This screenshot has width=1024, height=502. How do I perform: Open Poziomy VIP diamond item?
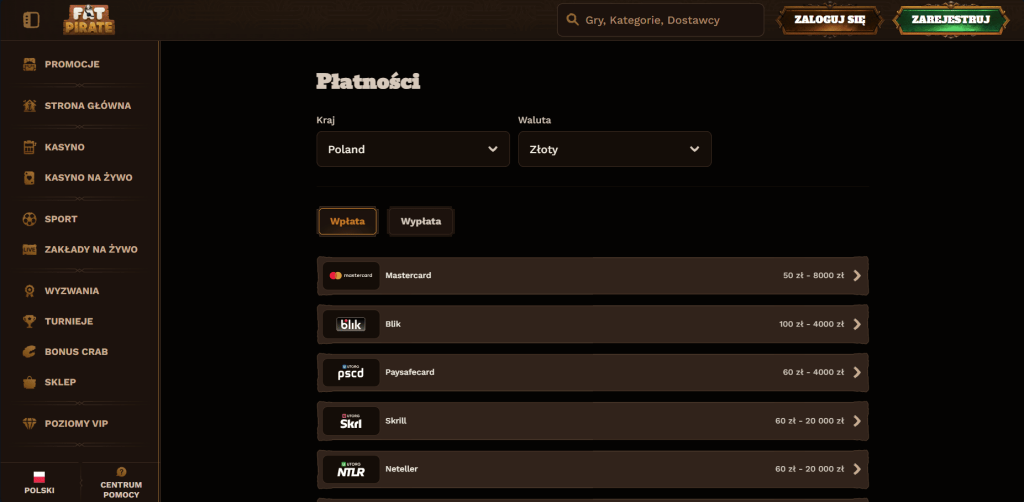[x=76, y=423]
